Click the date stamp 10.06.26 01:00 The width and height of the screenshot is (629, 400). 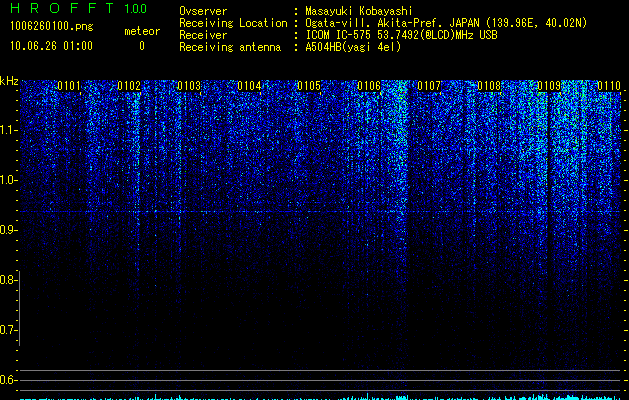point(51,46)
